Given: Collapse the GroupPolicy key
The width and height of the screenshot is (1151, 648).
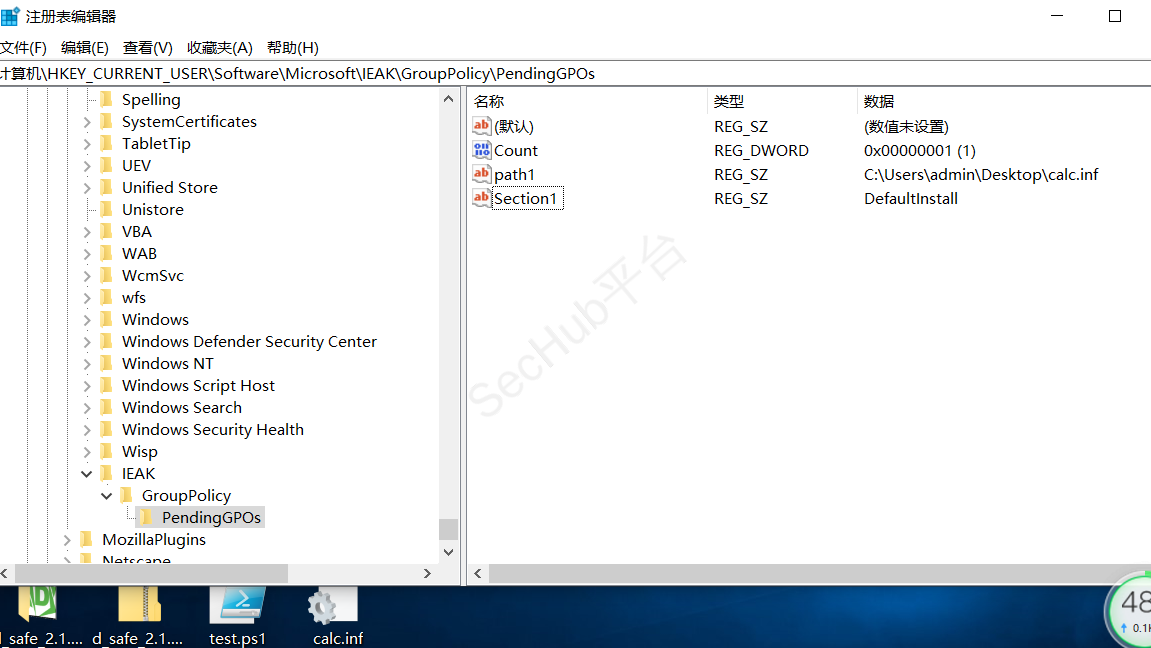Looking at the screenshot, I should (106, 496).
